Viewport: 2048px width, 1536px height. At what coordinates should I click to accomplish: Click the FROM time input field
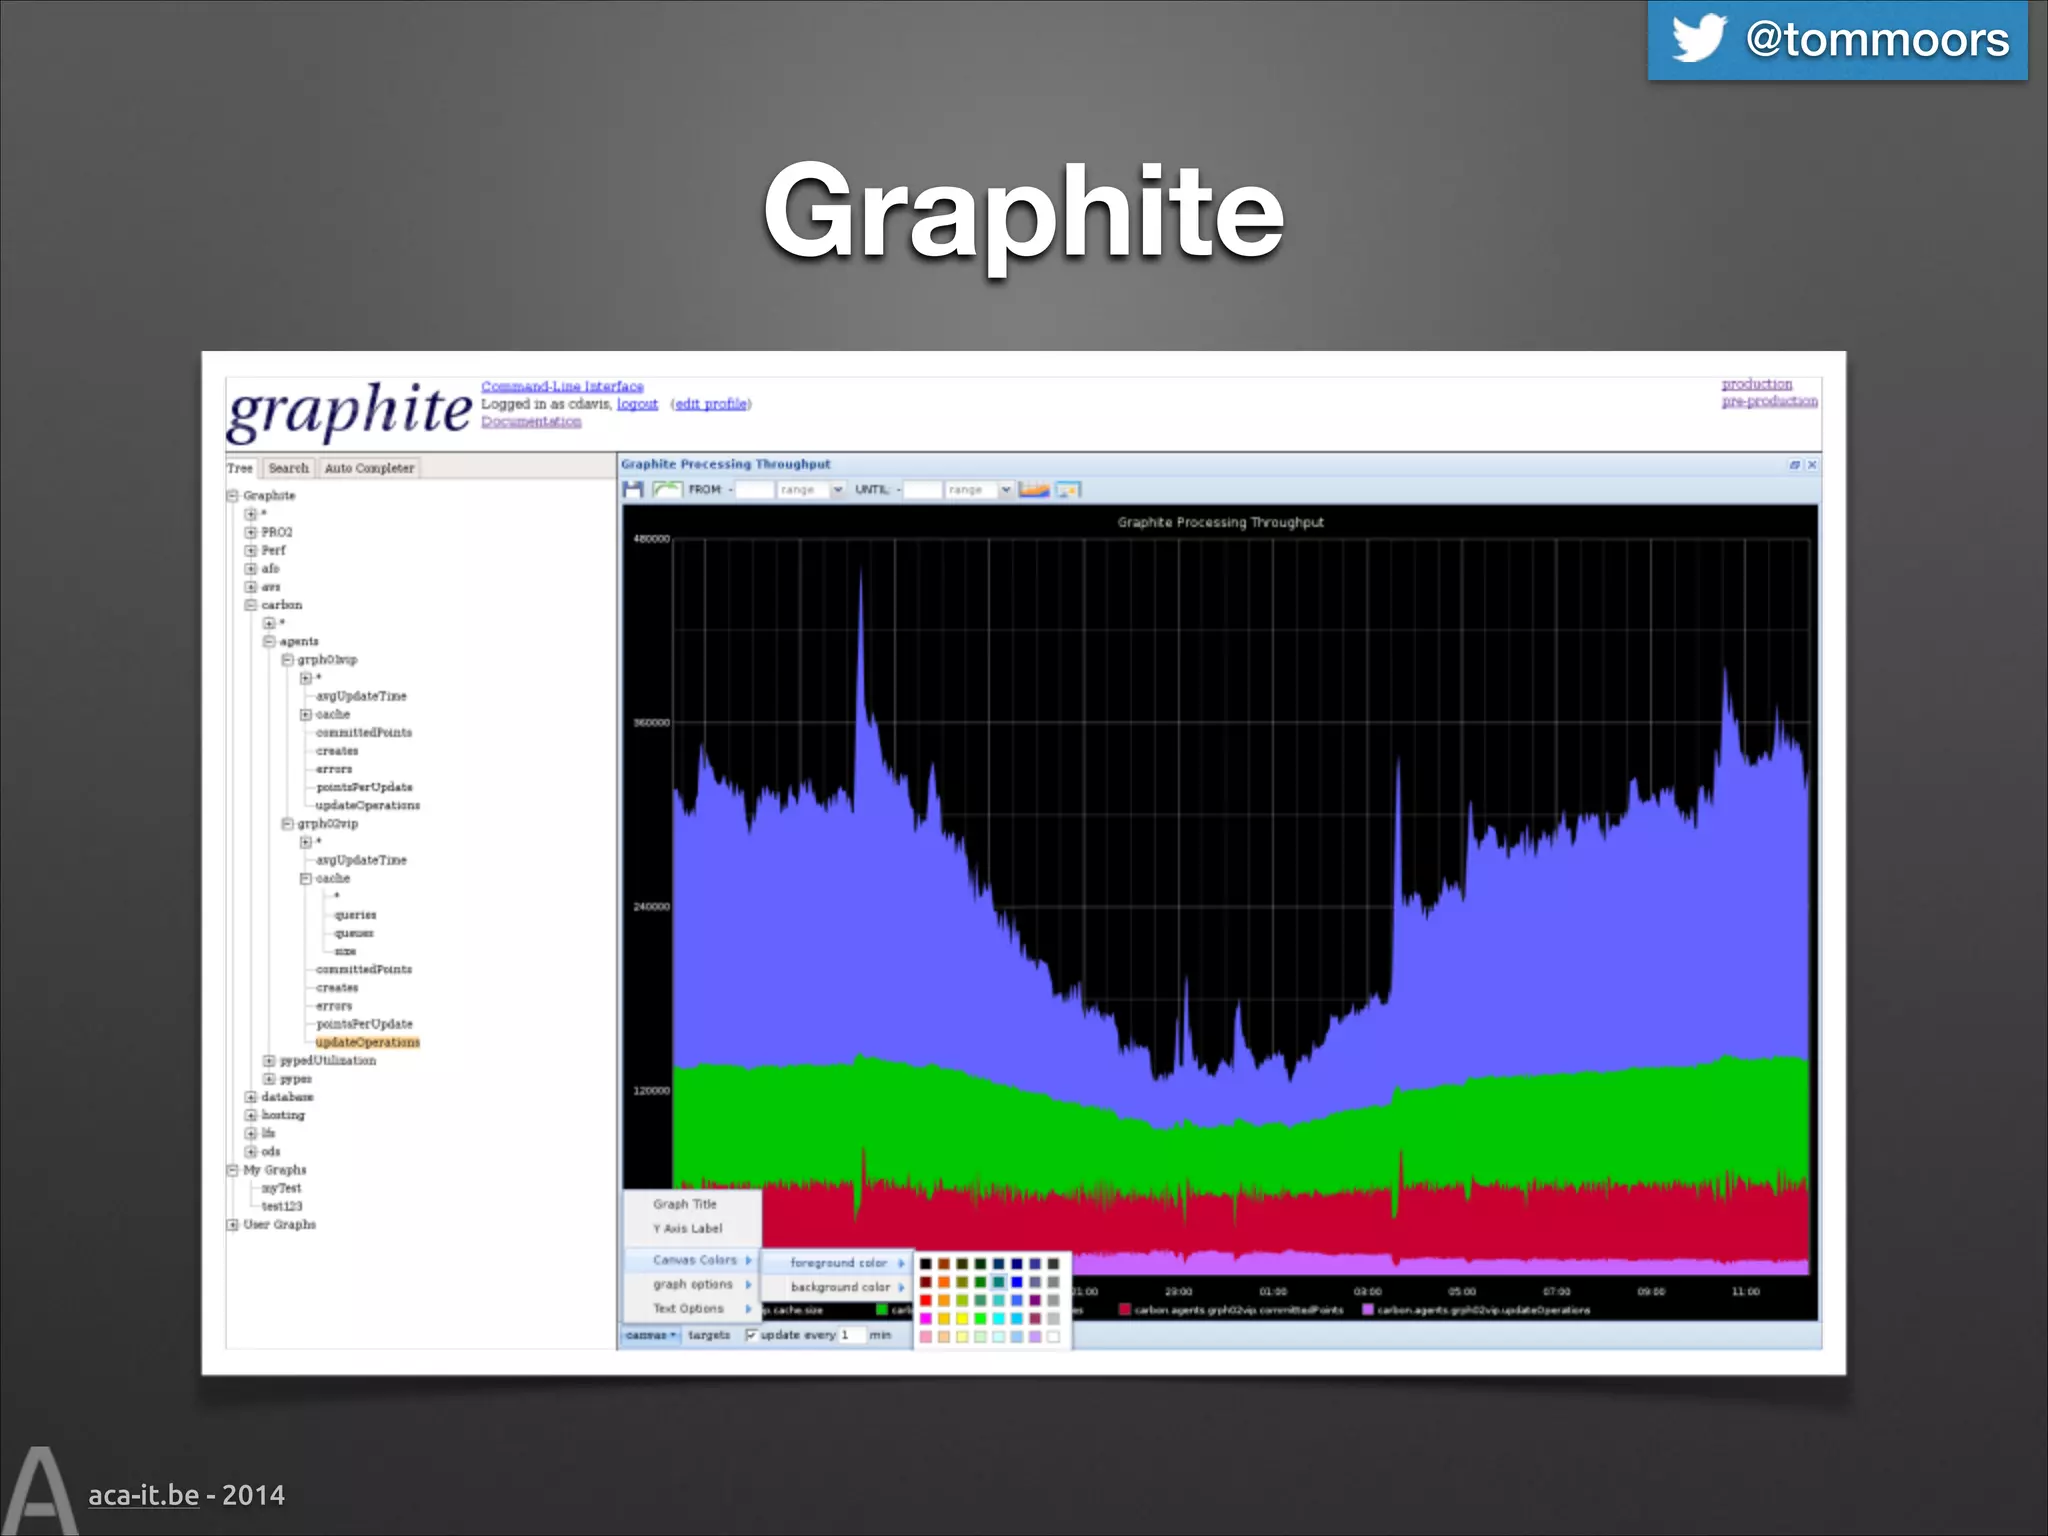[x=754, y=489]
